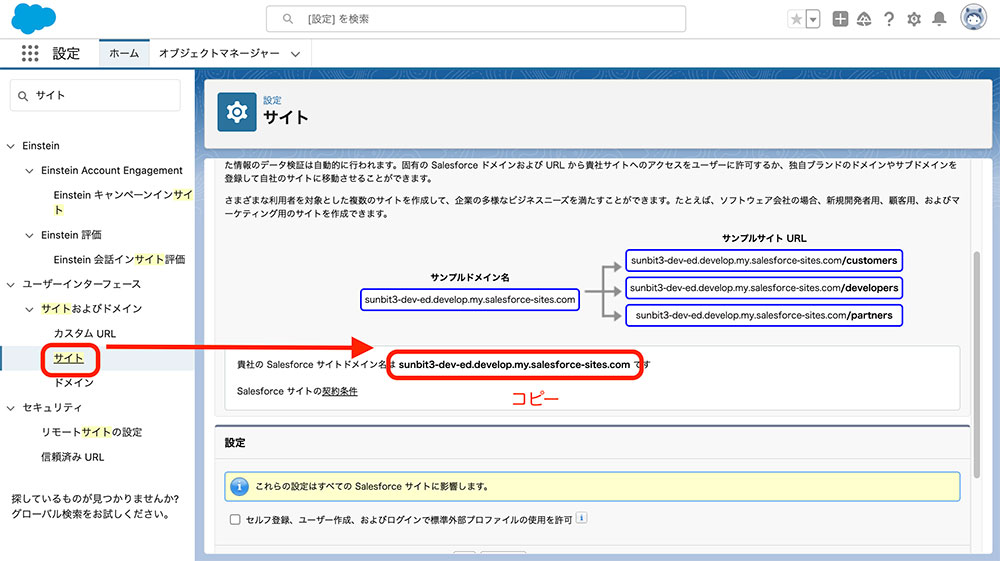The image size is (1000, 561).
Task: Open ドメイン in the sidebar
Action: click(74, 382)
